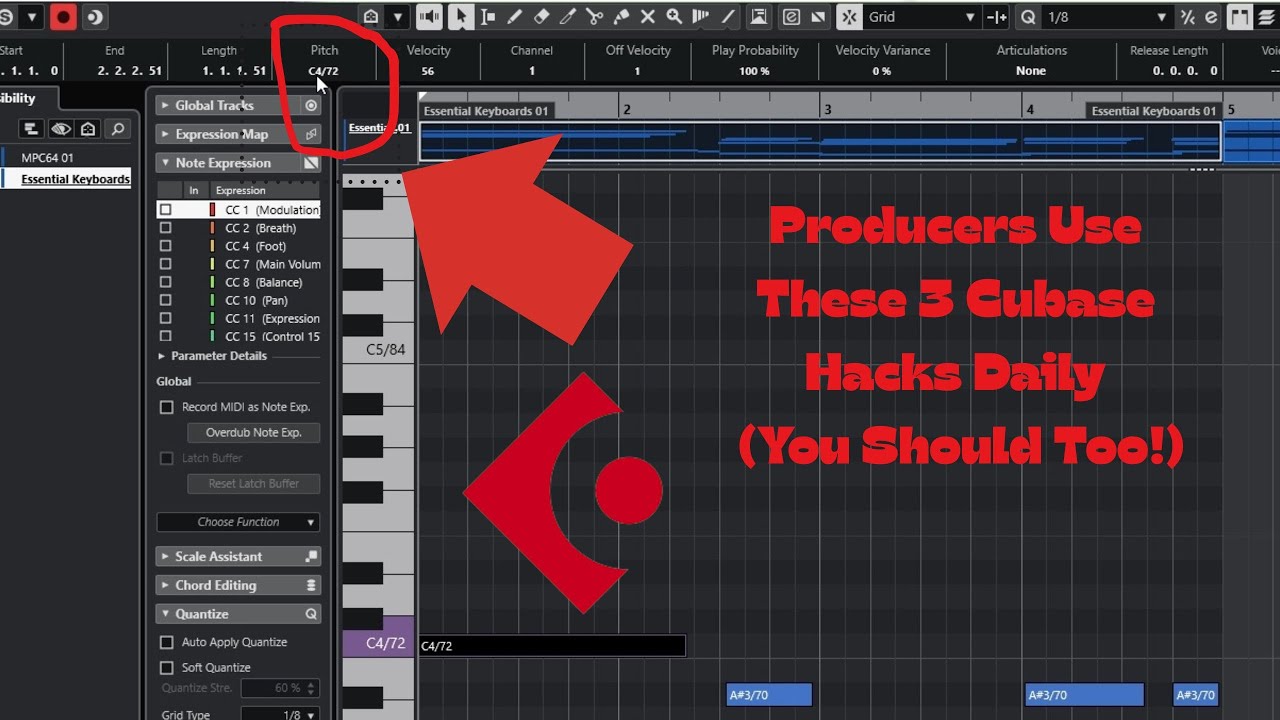Open Note Expression panel options icon
The width and height of the screenshot is (1280, 720).
[x=311, y=163]
